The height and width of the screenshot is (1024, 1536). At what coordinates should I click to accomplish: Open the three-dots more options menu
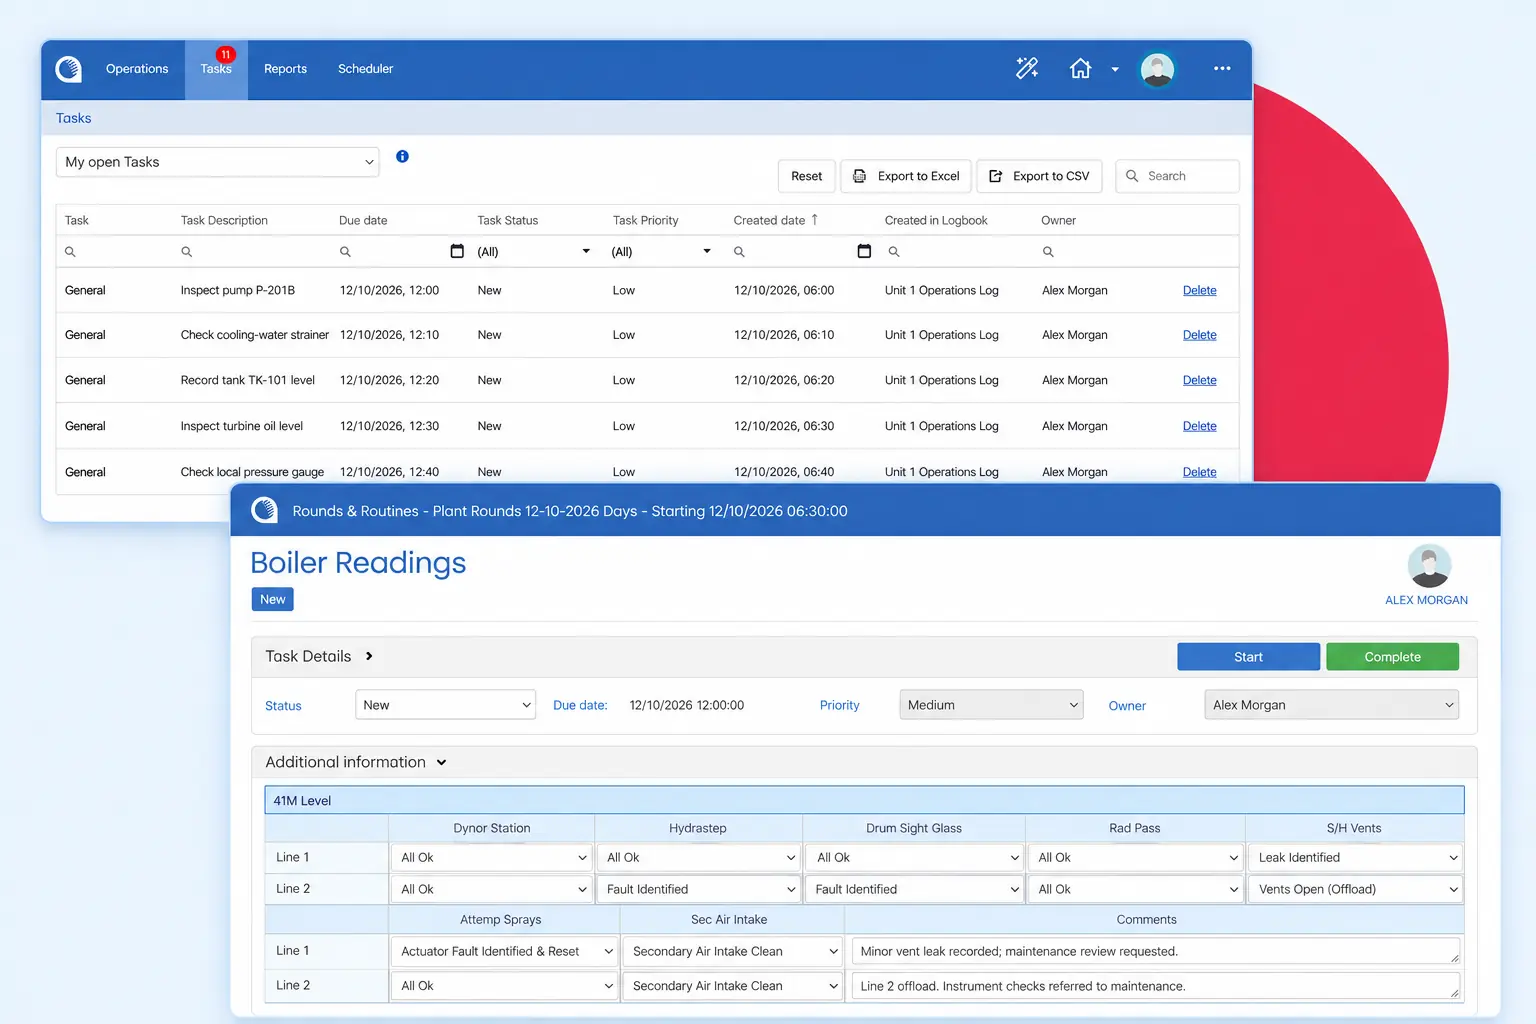1222,68
